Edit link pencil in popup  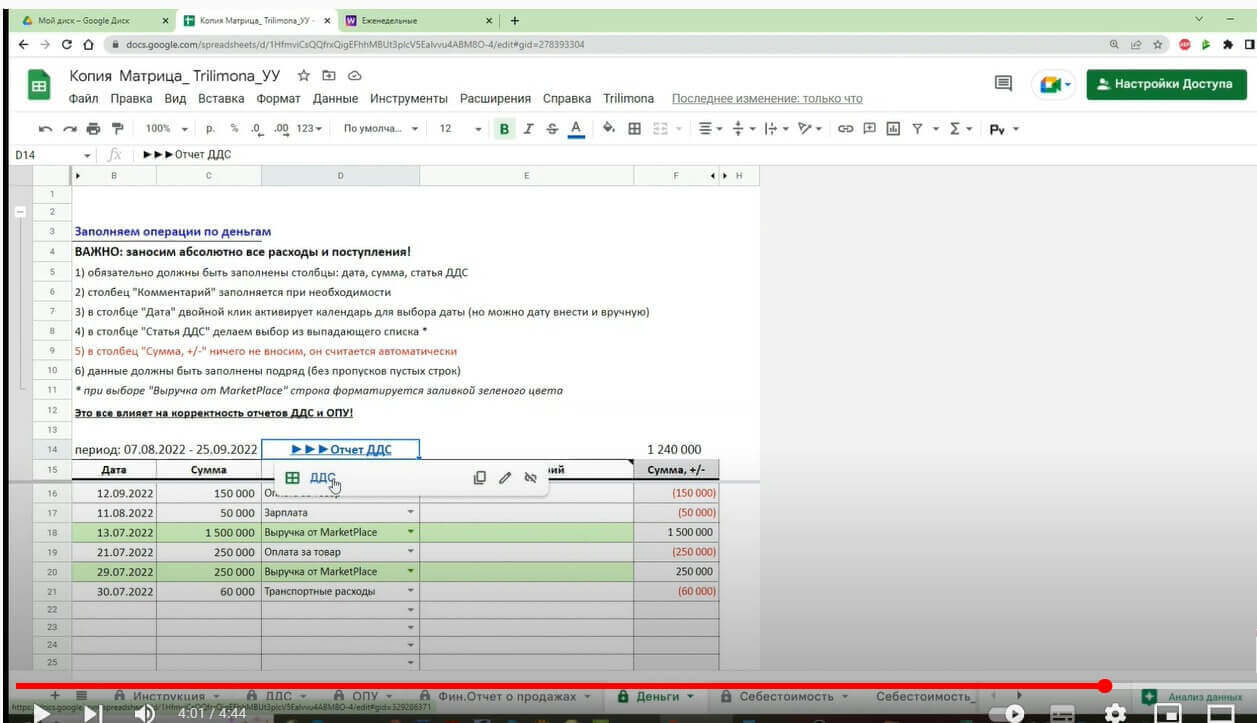click(x=505, y=478)
